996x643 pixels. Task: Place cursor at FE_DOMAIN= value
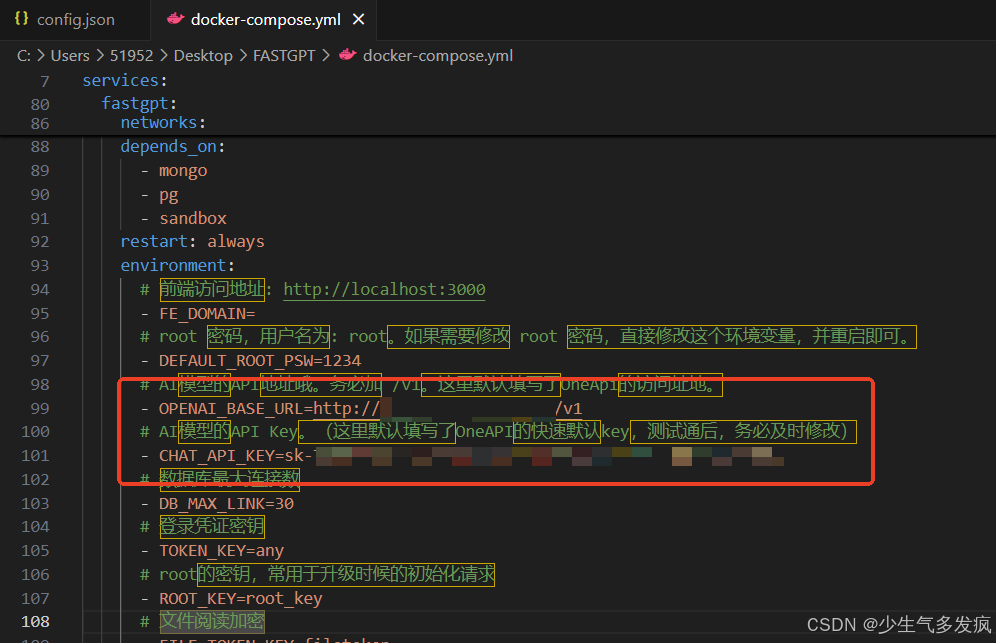pyautogui.click(x=207, y=314)
